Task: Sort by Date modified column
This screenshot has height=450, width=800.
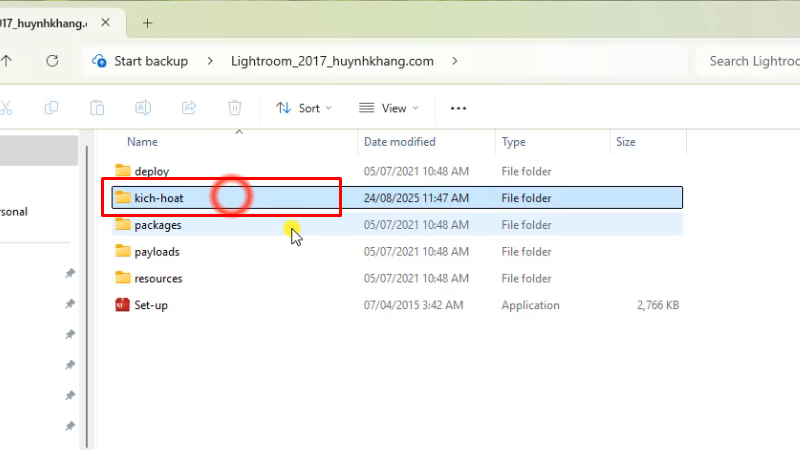Action: point(399,142)
